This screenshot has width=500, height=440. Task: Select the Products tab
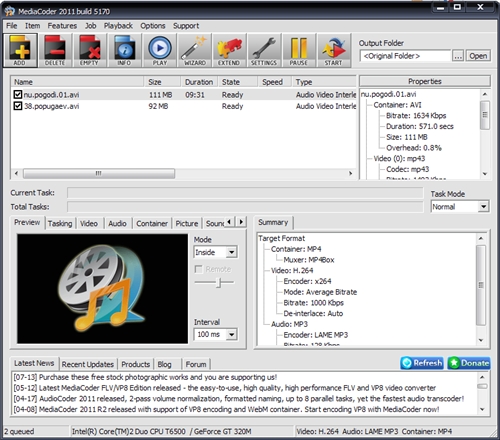click(x=135, y=364)
